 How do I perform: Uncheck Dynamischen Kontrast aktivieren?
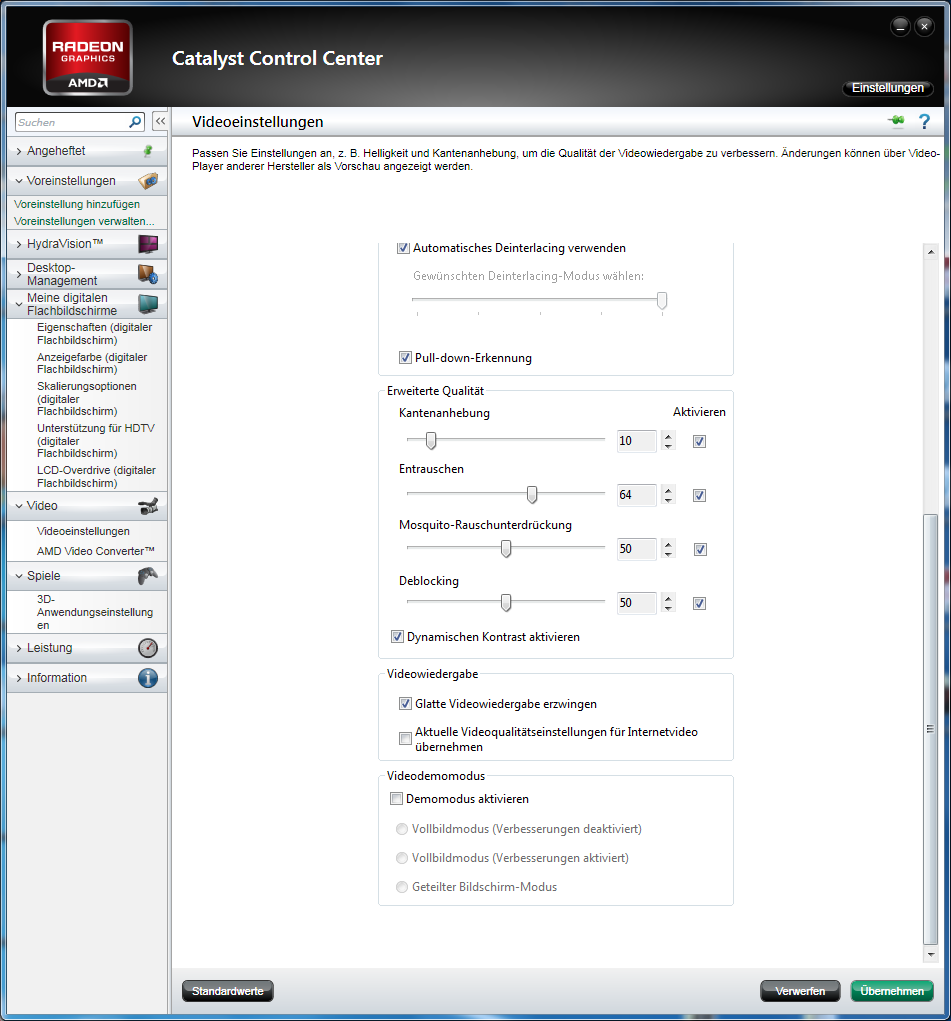tap(398, 637)
